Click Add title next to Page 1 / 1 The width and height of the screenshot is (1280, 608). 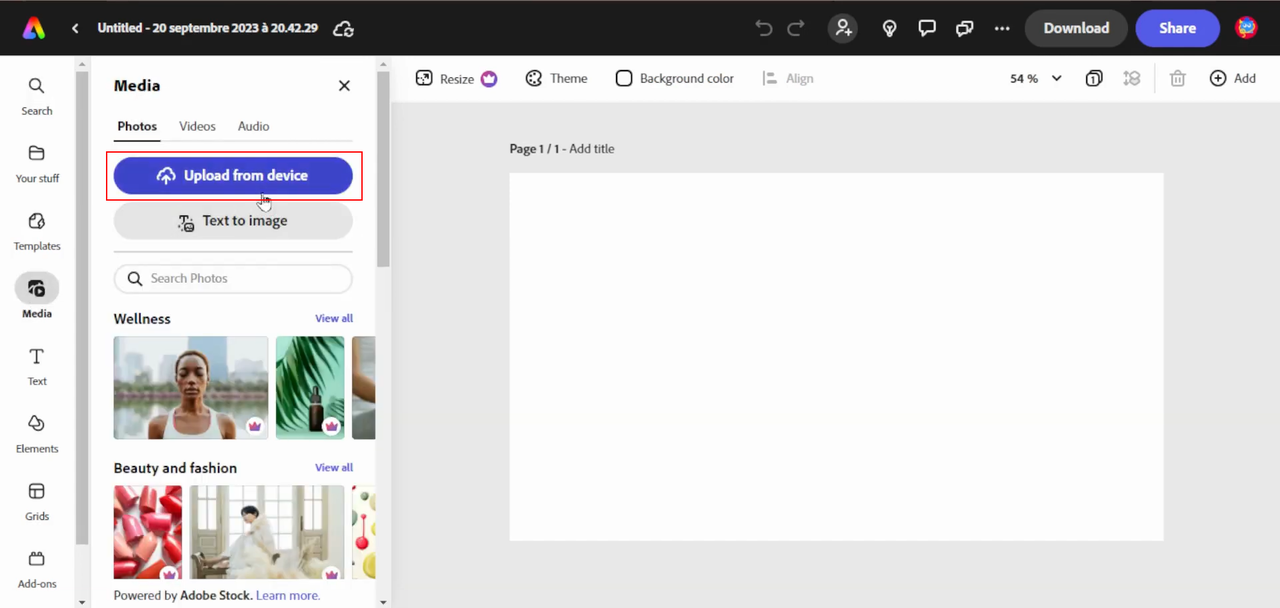pos(591,149)
